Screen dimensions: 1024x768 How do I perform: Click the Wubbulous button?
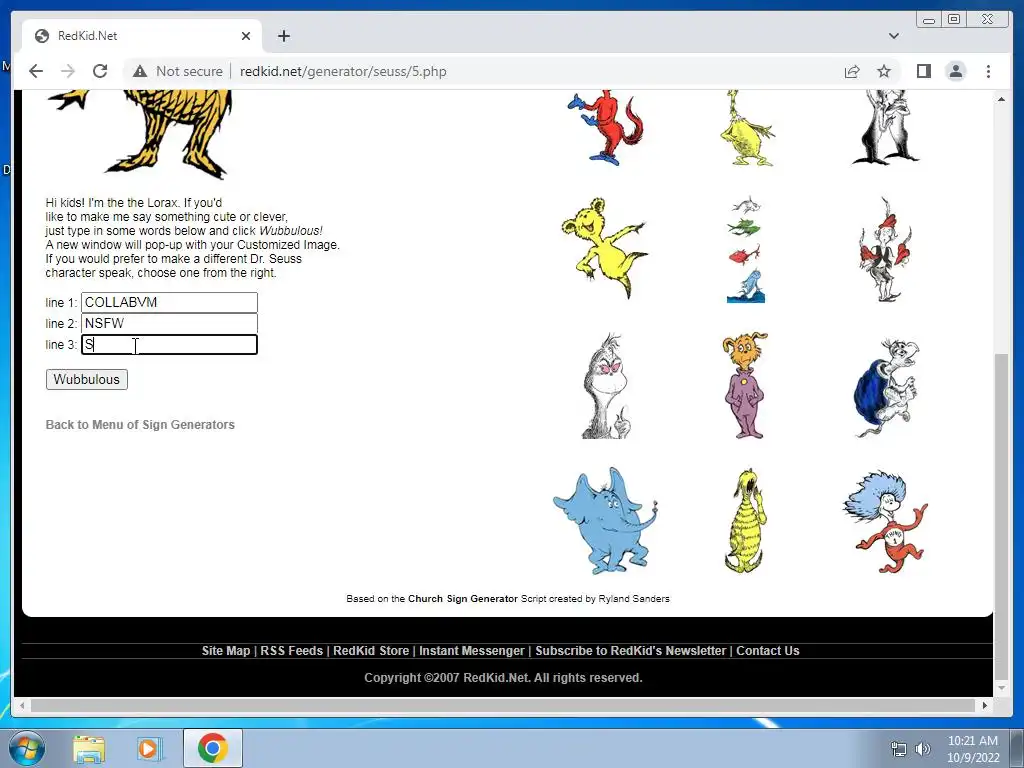pos(87,379)
